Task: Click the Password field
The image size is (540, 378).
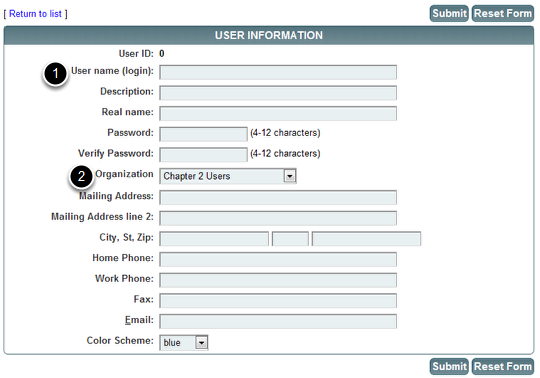Action: coord(203,134)
